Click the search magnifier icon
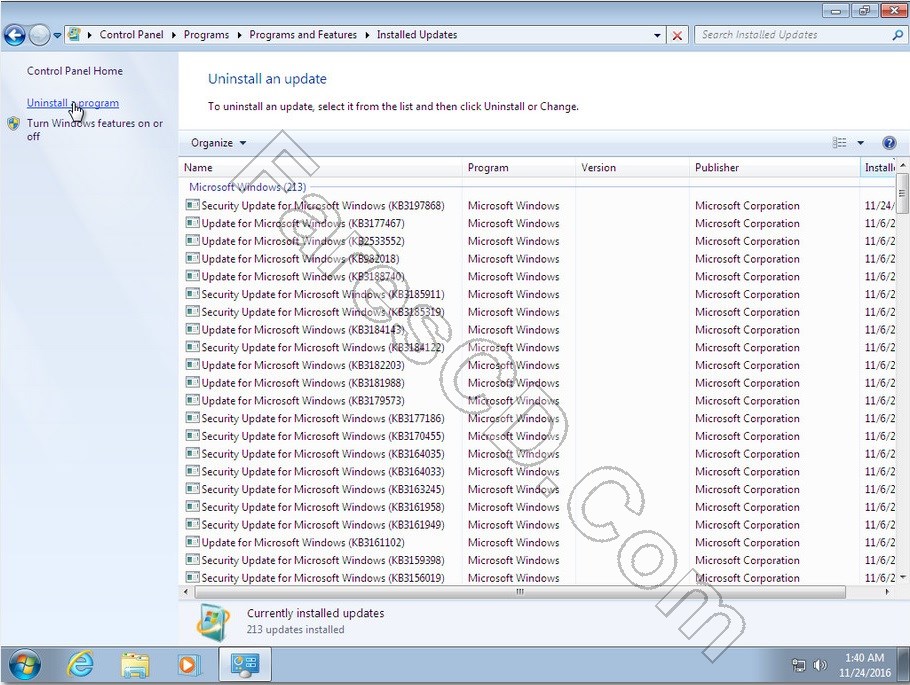Image resolution: width=910 pixels, height=685 pixels. pyautogui.click(x=897, y=35)
